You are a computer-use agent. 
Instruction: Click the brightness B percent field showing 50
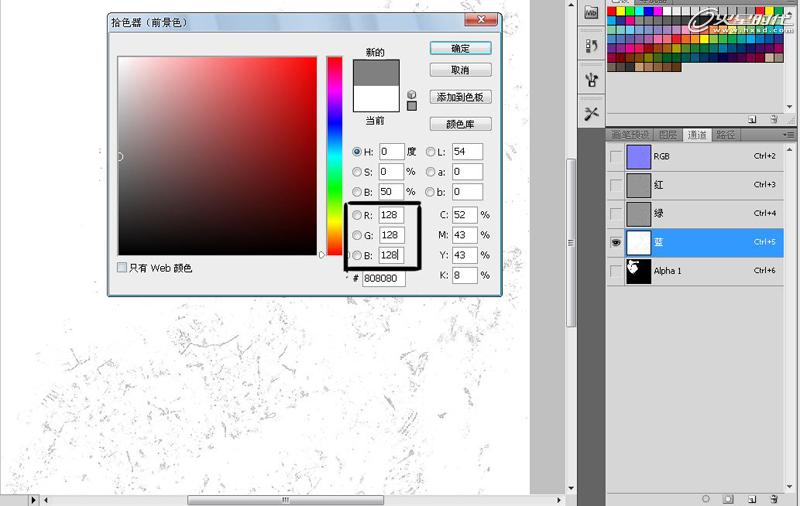(x=391, y=192)
